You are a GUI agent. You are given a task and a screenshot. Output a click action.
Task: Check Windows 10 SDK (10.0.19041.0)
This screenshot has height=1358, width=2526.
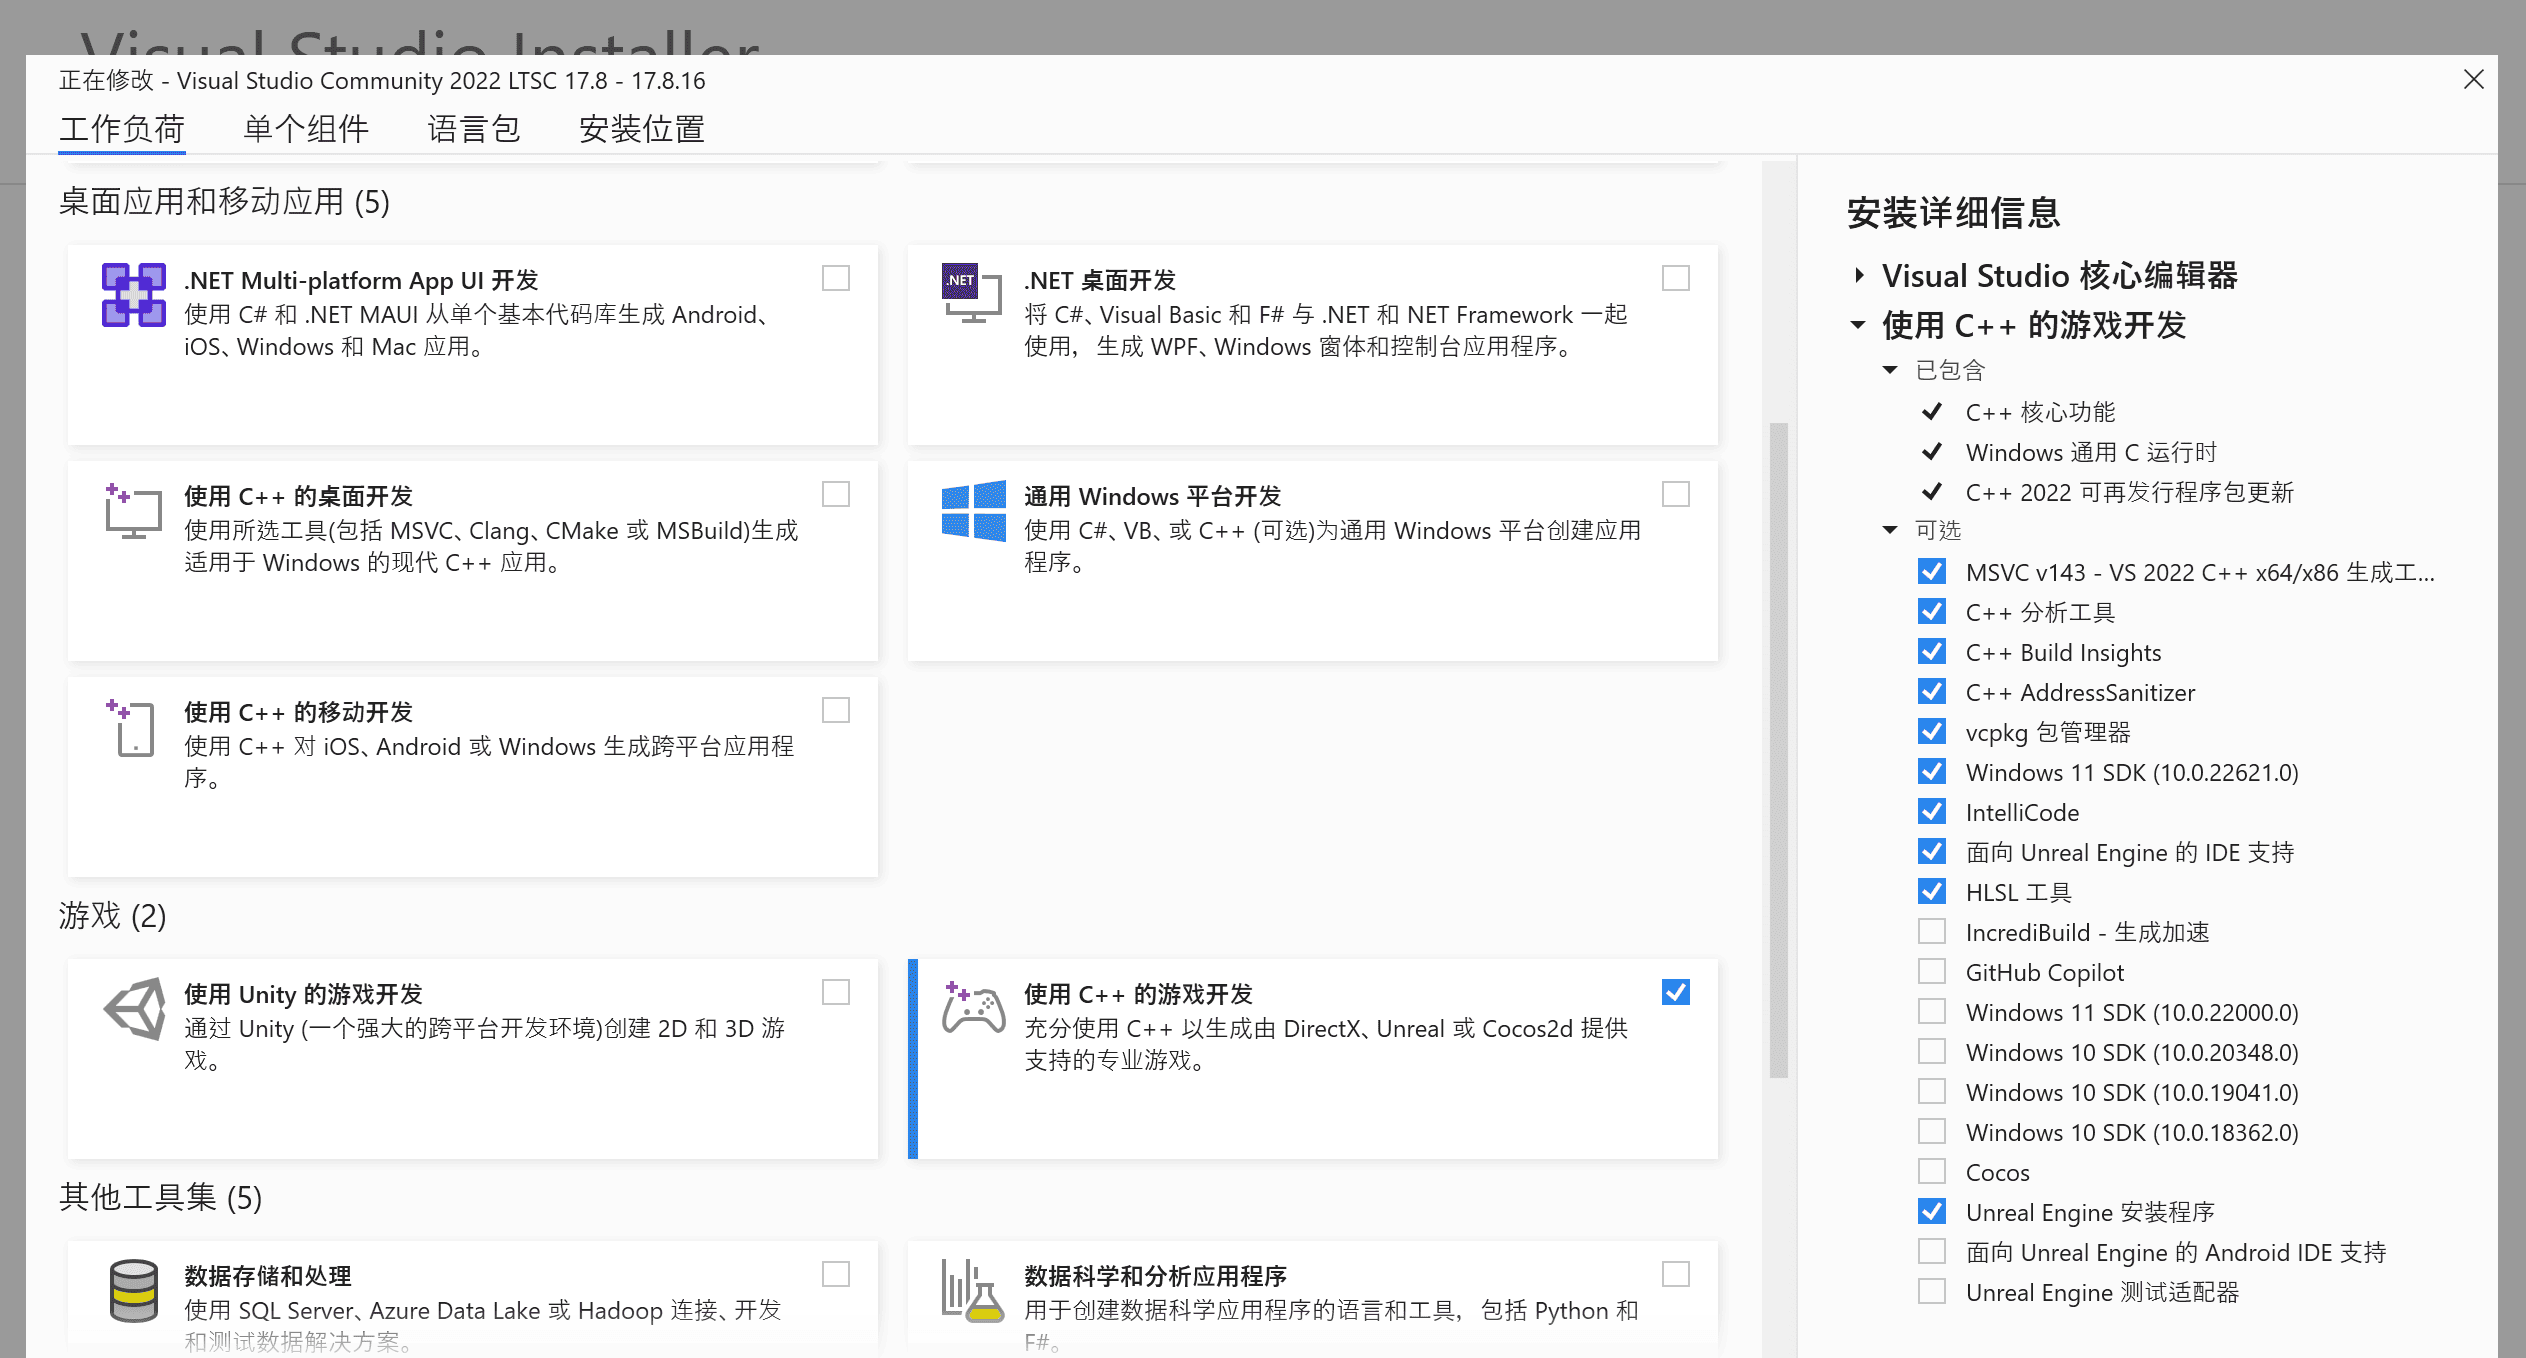(1932, 1091)
